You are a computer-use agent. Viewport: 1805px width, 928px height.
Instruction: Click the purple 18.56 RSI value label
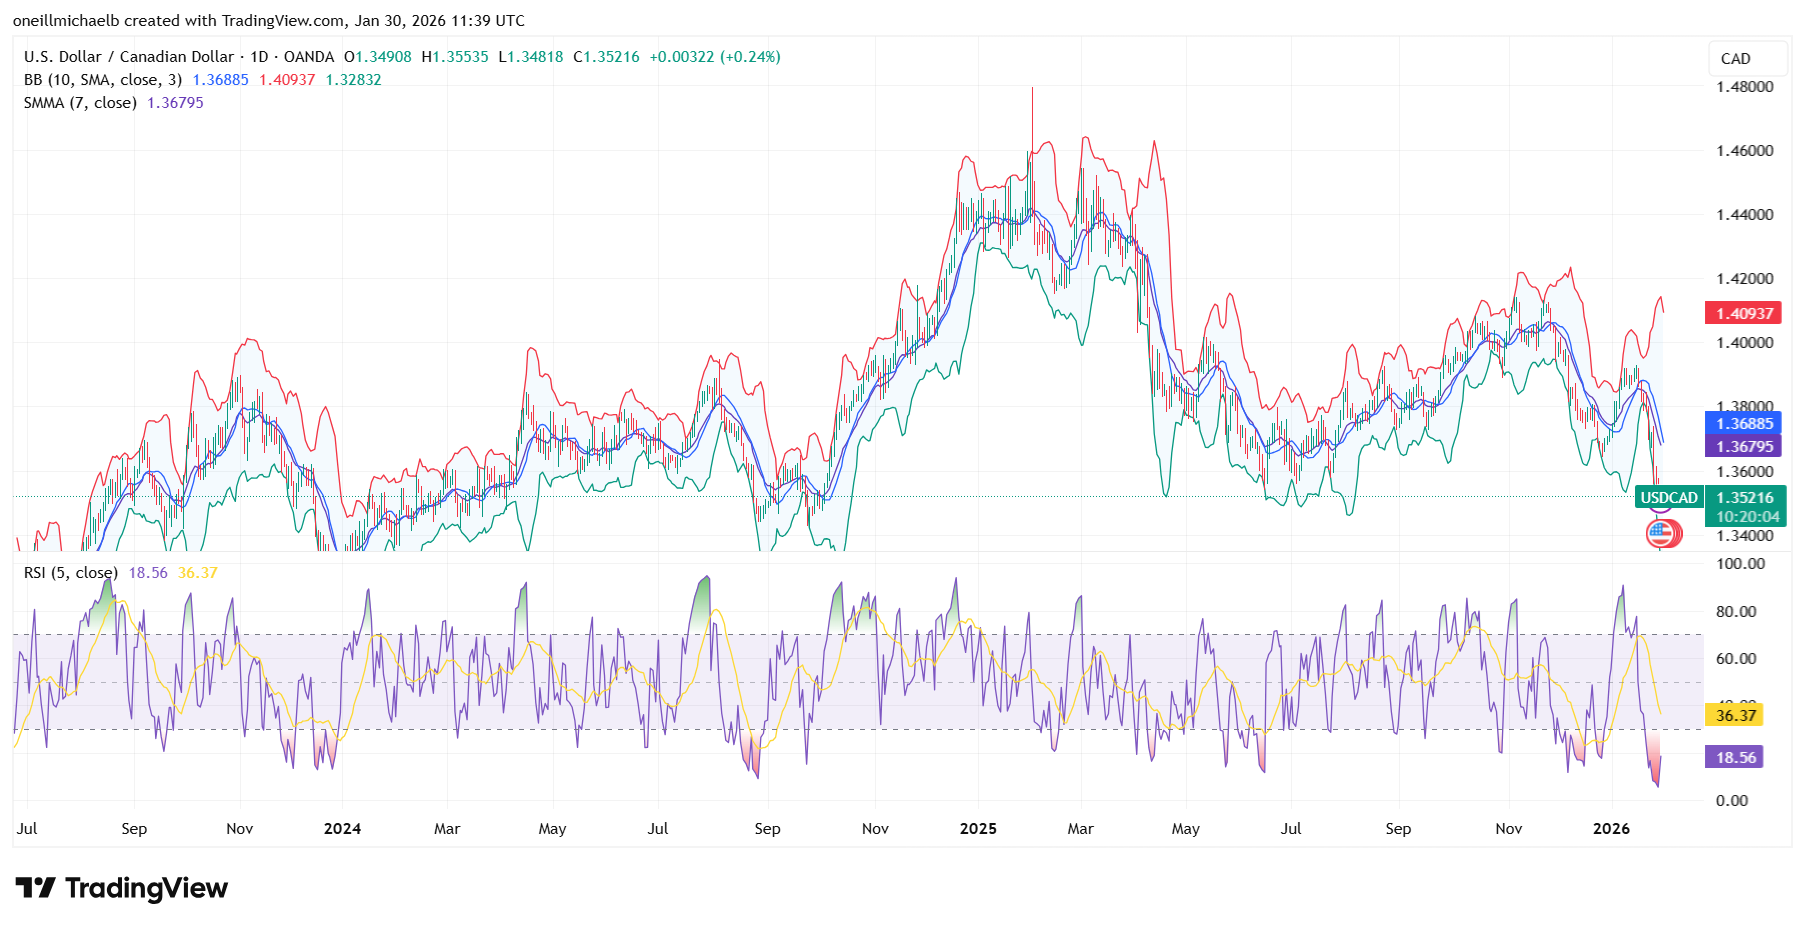tap(1734, 757)
